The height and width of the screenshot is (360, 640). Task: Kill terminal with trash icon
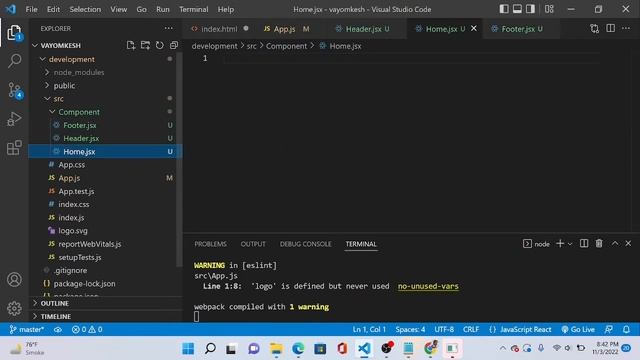tap(599, 244)
